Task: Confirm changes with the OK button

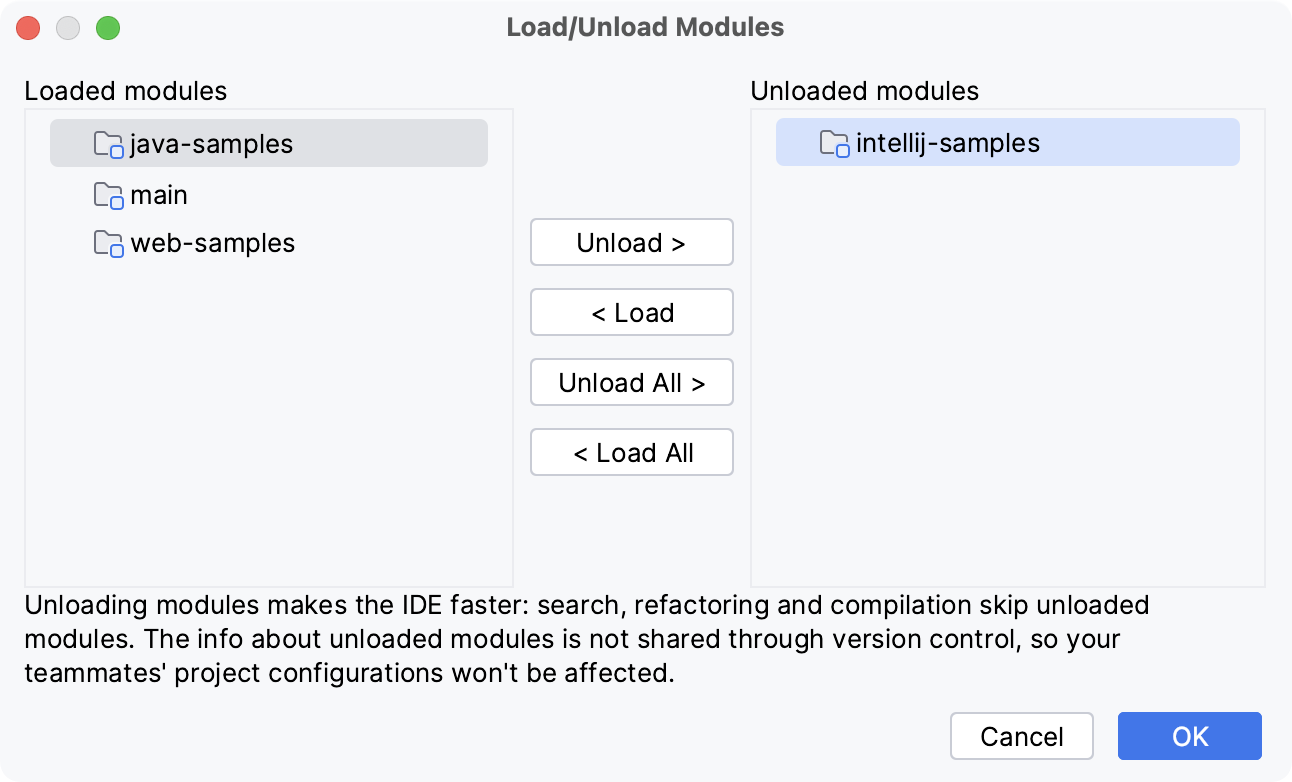Action: pyautogui.click(x=1188, y=736)
